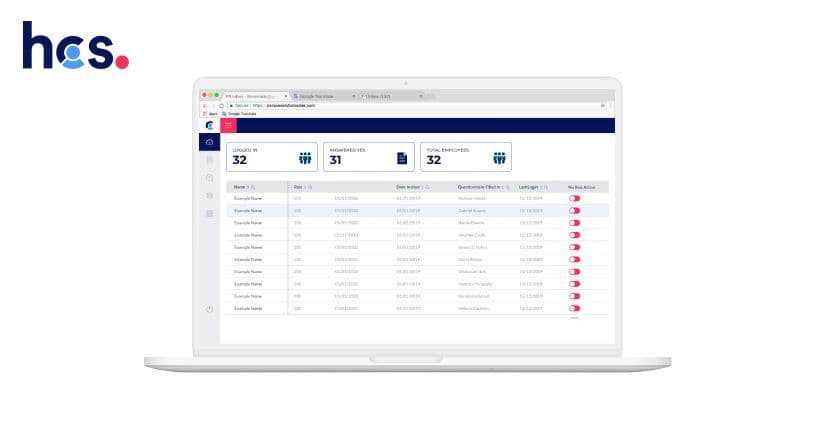Viewport: 826px width, 430px height.
Task: Click the search icon in Name column header
Action: pos(254,187)
